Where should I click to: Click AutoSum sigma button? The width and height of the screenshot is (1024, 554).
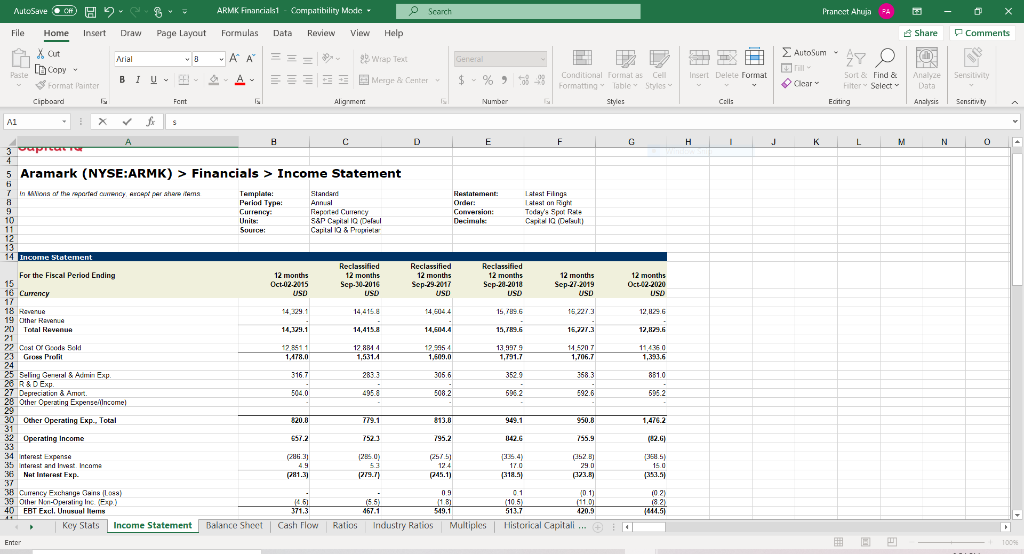[804, 52]
